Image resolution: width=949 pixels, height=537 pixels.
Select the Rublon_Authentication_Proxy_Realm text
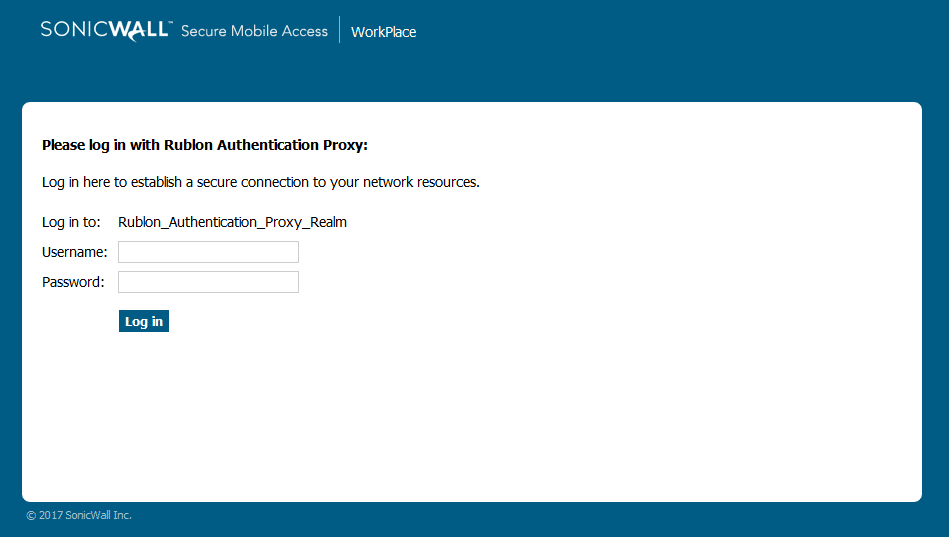pos(232,222)
